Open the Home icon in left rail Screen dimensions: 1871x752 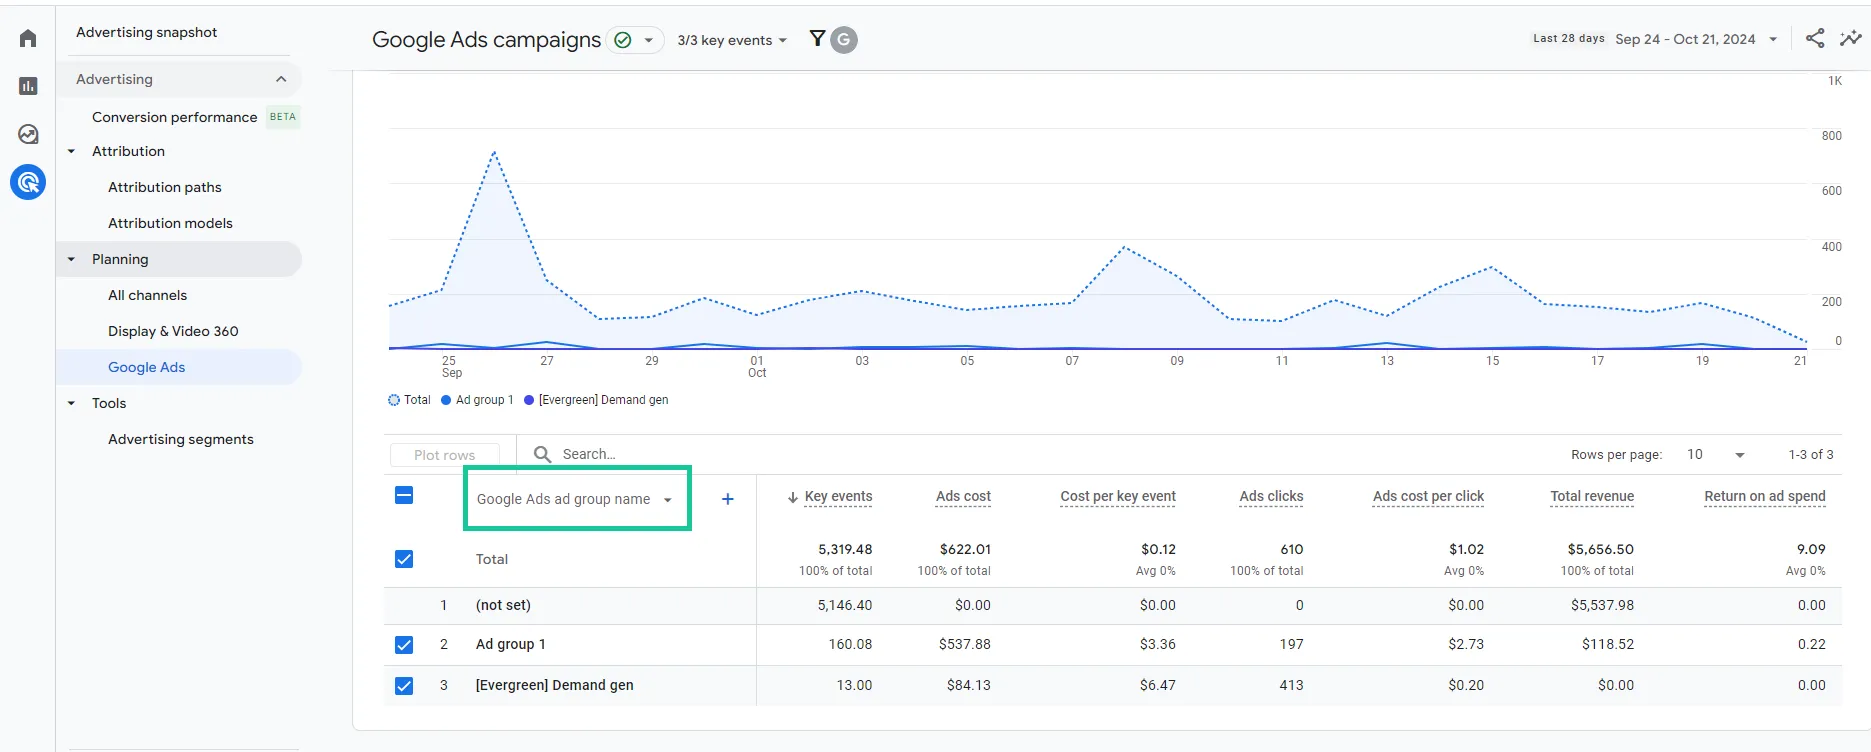(x=28, y=39)
